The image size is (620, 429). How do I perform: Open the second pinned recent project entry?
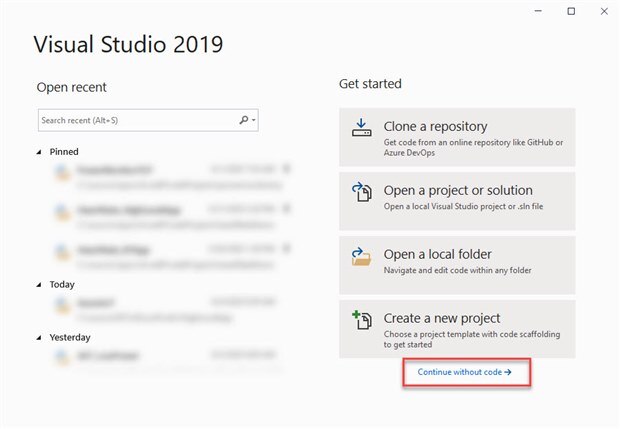point(160,214)
